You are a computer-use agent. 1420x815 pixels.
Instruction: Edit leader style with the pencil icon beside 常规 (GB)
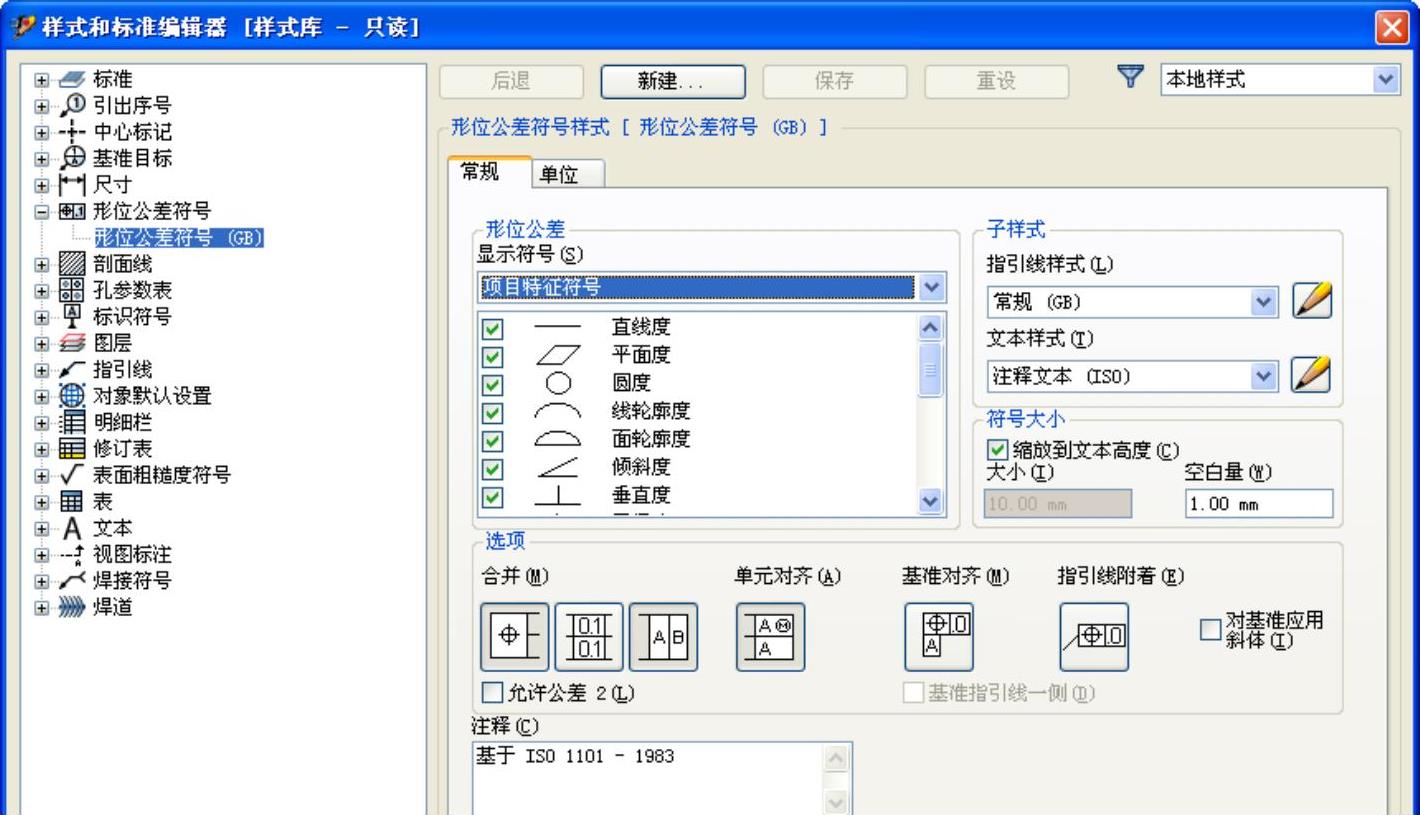coord(1313,301)
